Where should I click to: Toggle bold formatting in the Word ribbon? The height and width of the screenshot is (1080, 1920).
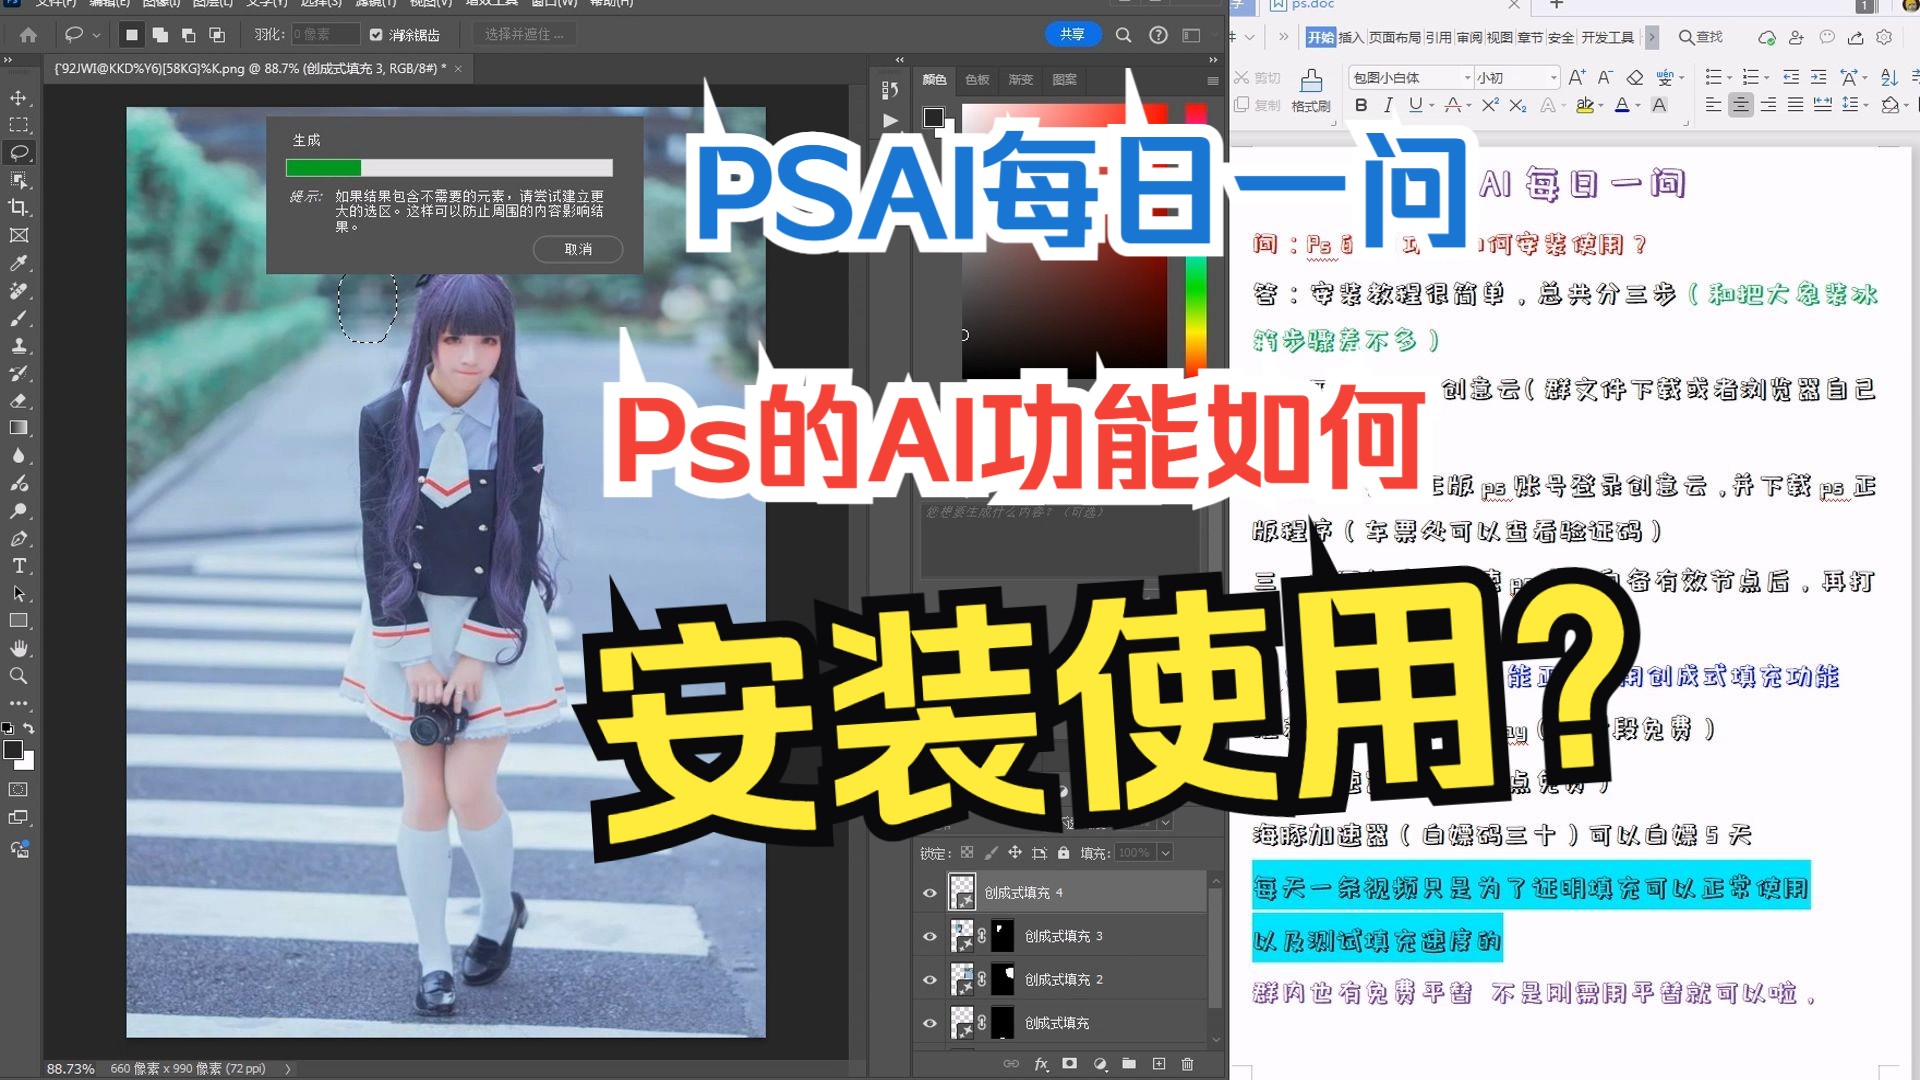[1360, 104]
